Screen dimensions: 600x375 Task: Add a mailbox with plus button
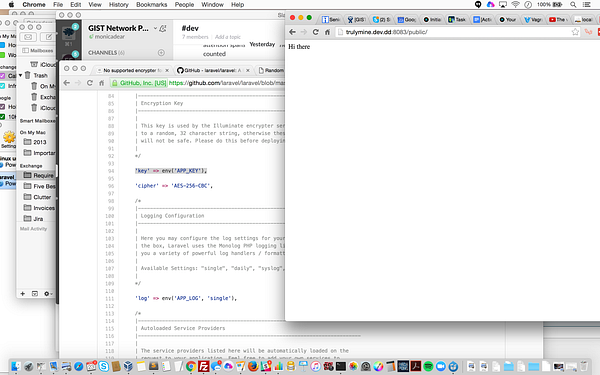pyautogui.click(x=23, y=293)
